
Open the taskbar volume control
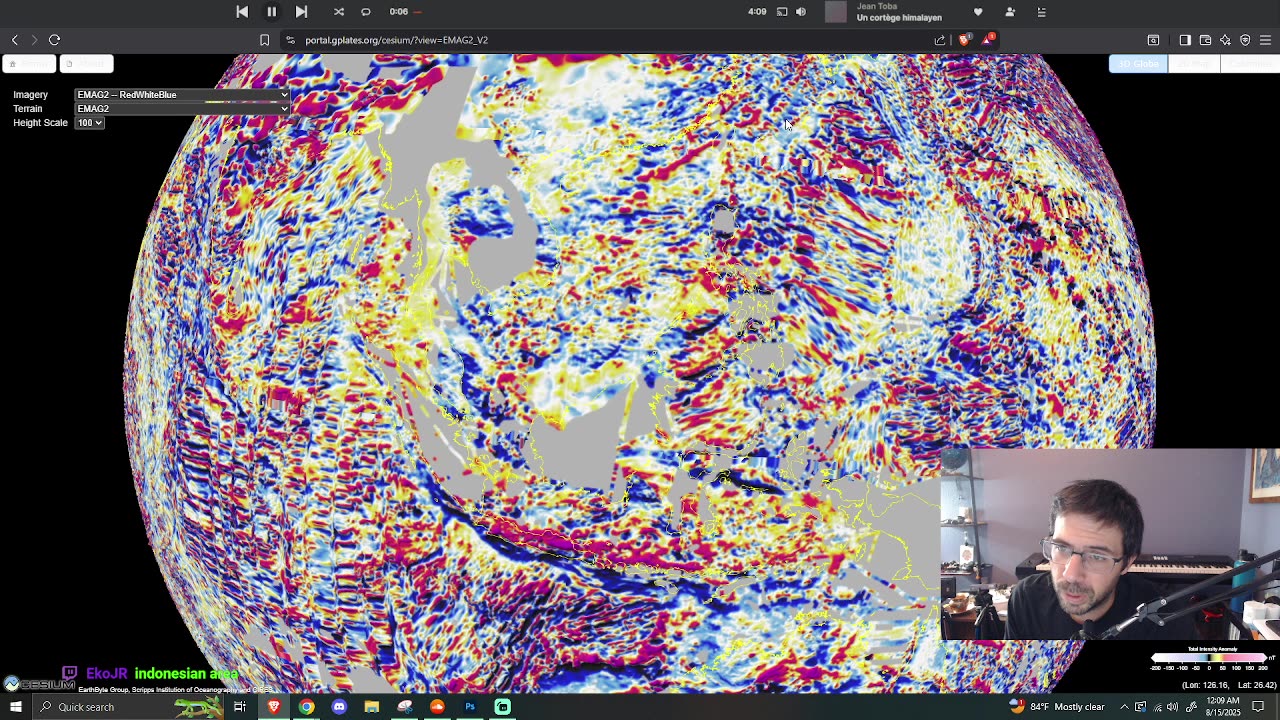point(1173,707)
